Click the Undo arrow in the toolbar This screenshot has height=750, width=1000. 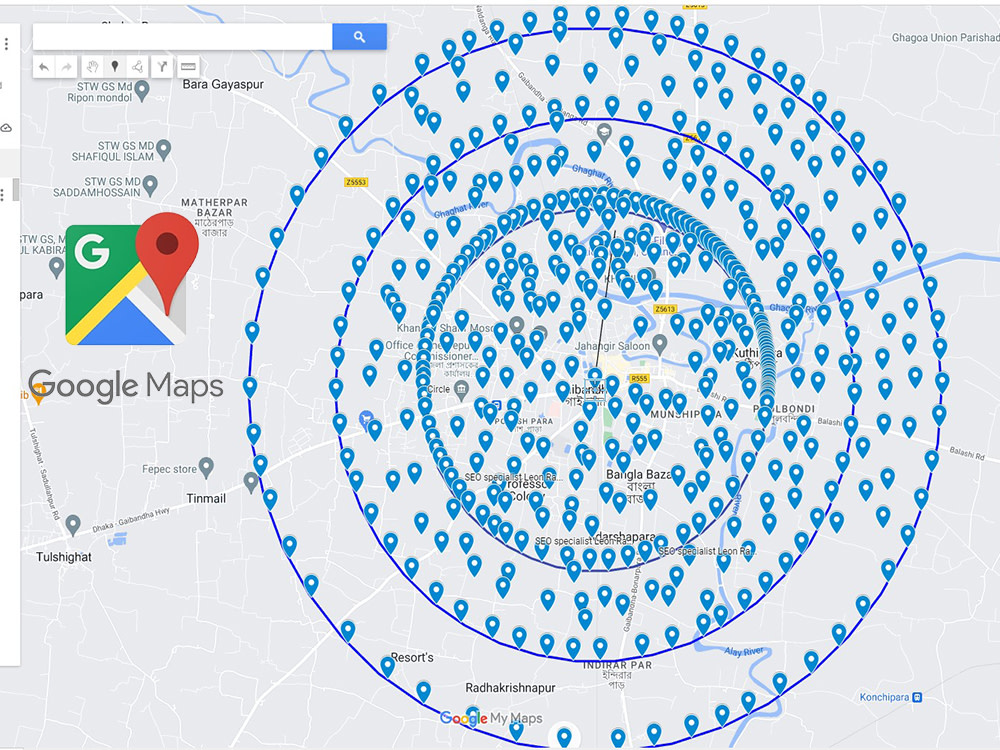point(45,67)
